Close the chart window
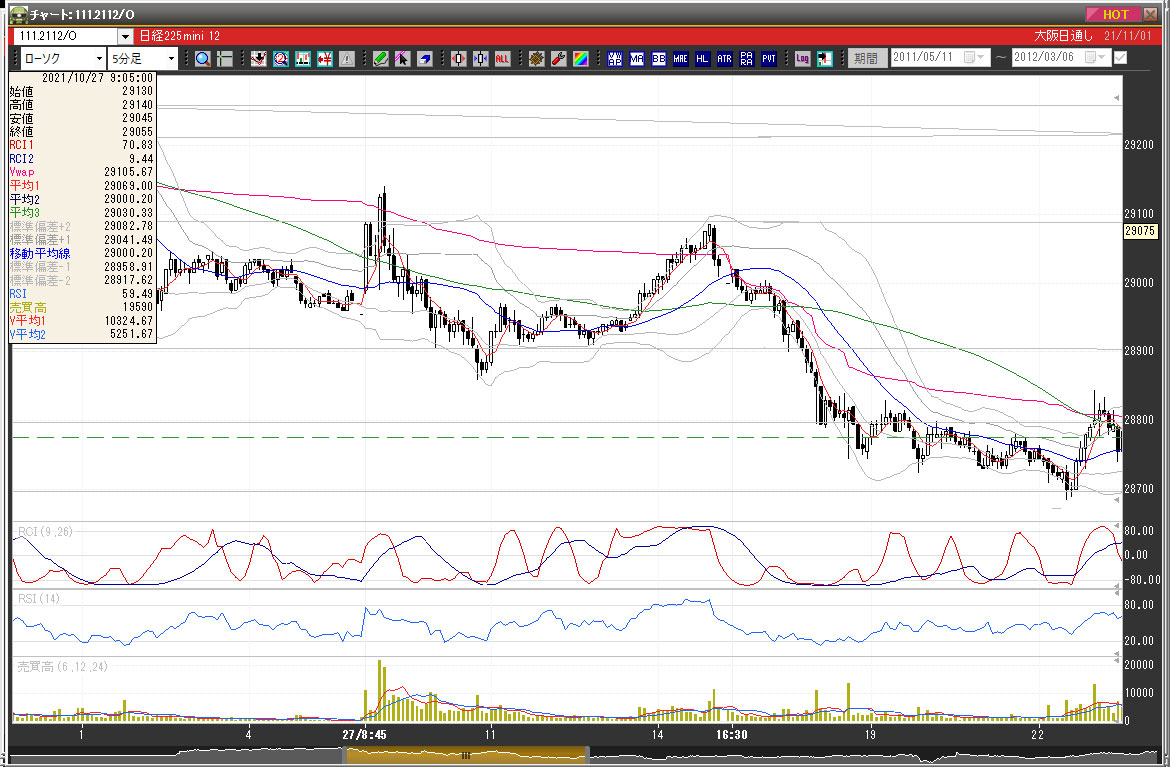The width and height of the screenshot is (1170, 767). (x=1151, y=14)
